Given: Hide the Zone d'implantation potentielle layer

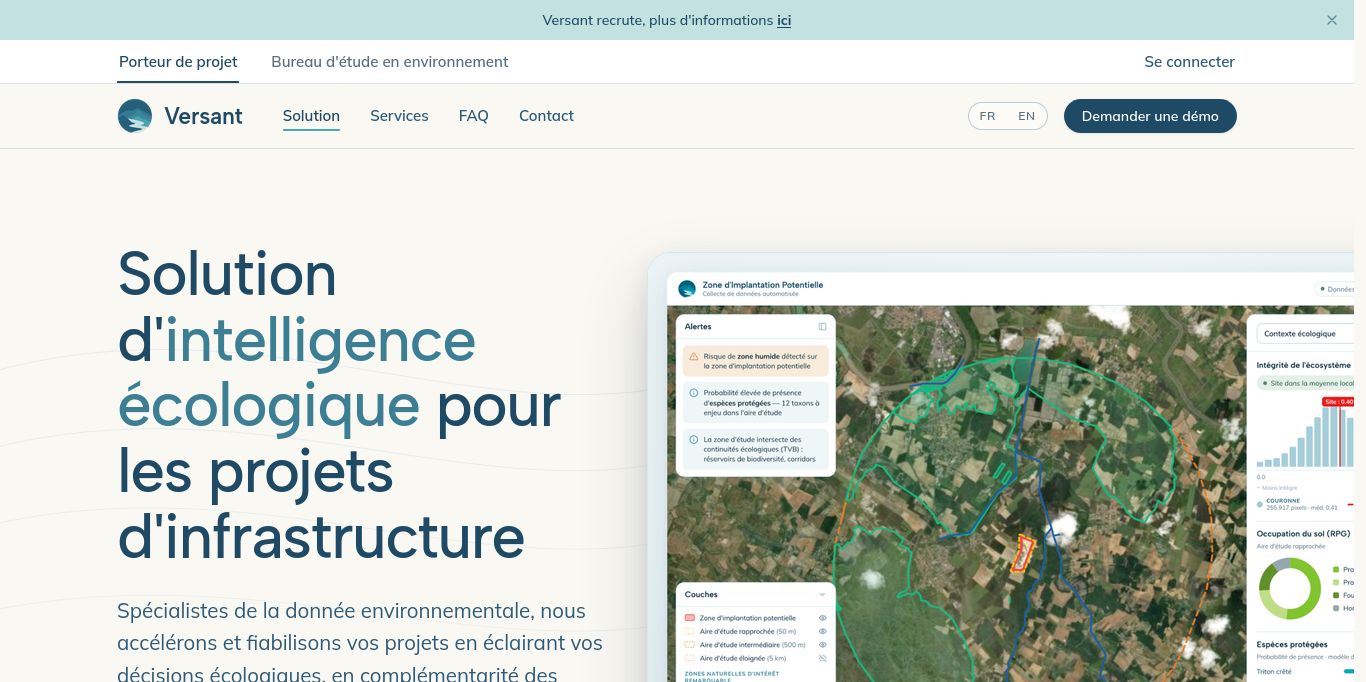Looking at the screenshot, I should (x=822, y=619).
